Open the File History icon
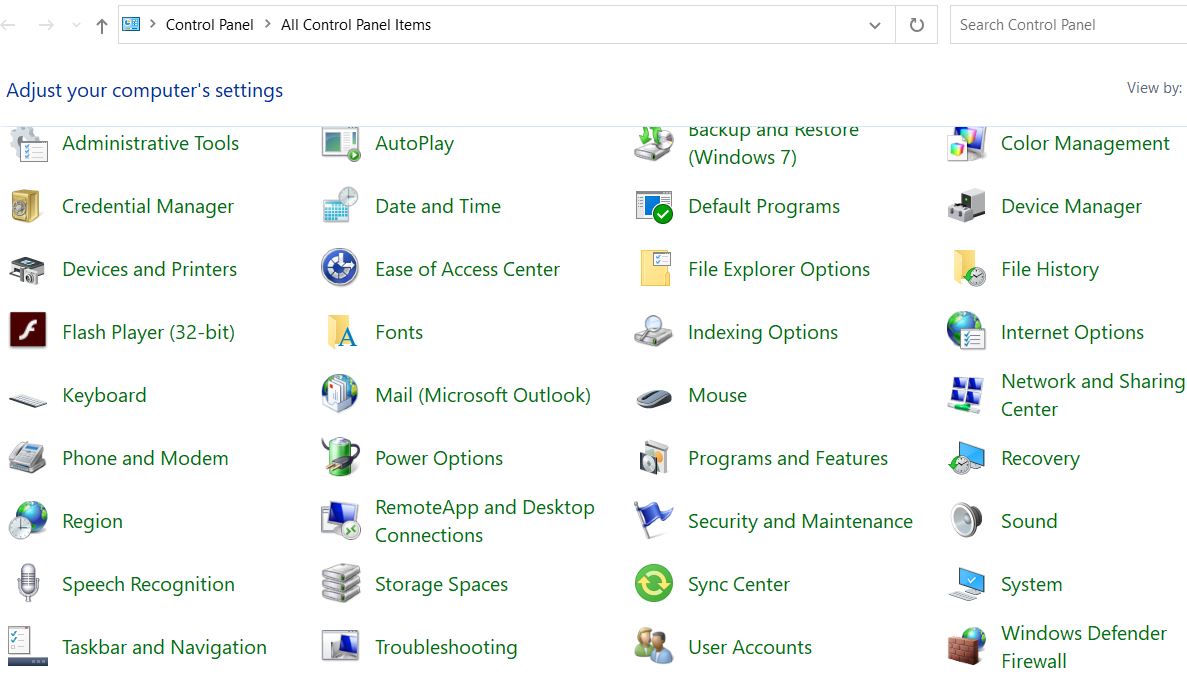 969,269
